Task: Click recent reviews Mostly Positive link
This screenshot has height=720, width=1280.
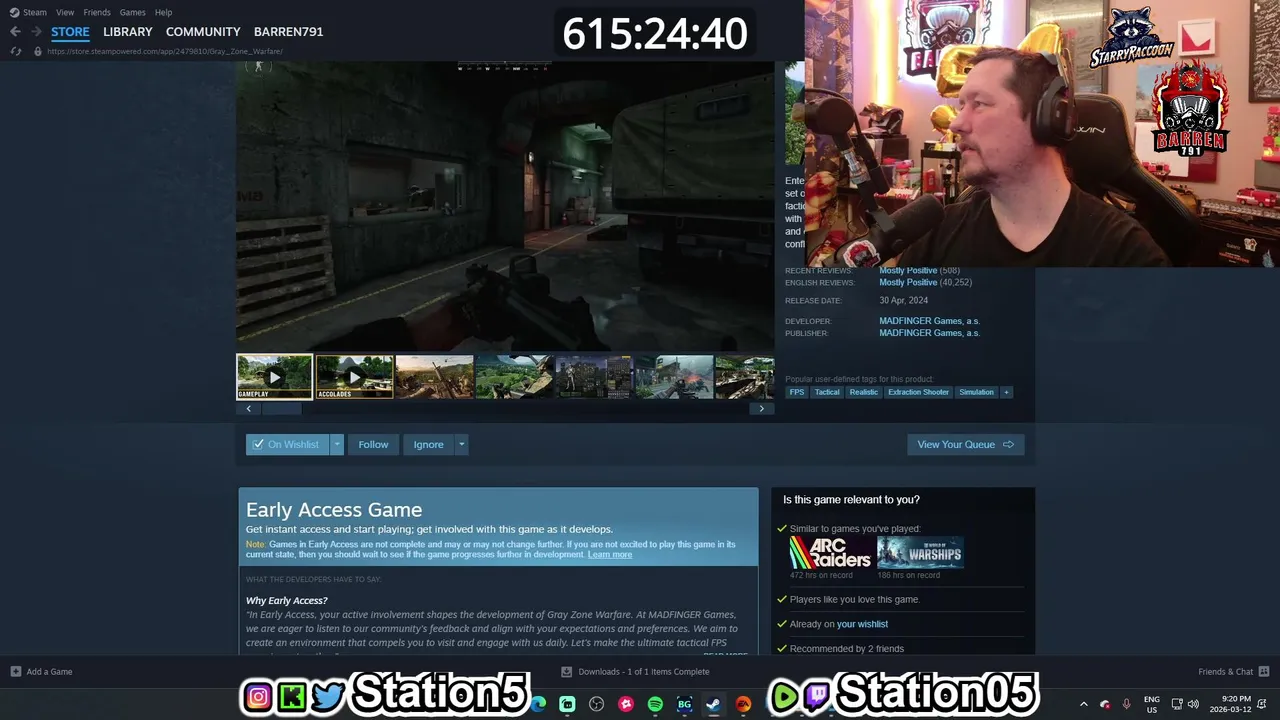Action: 908,270
